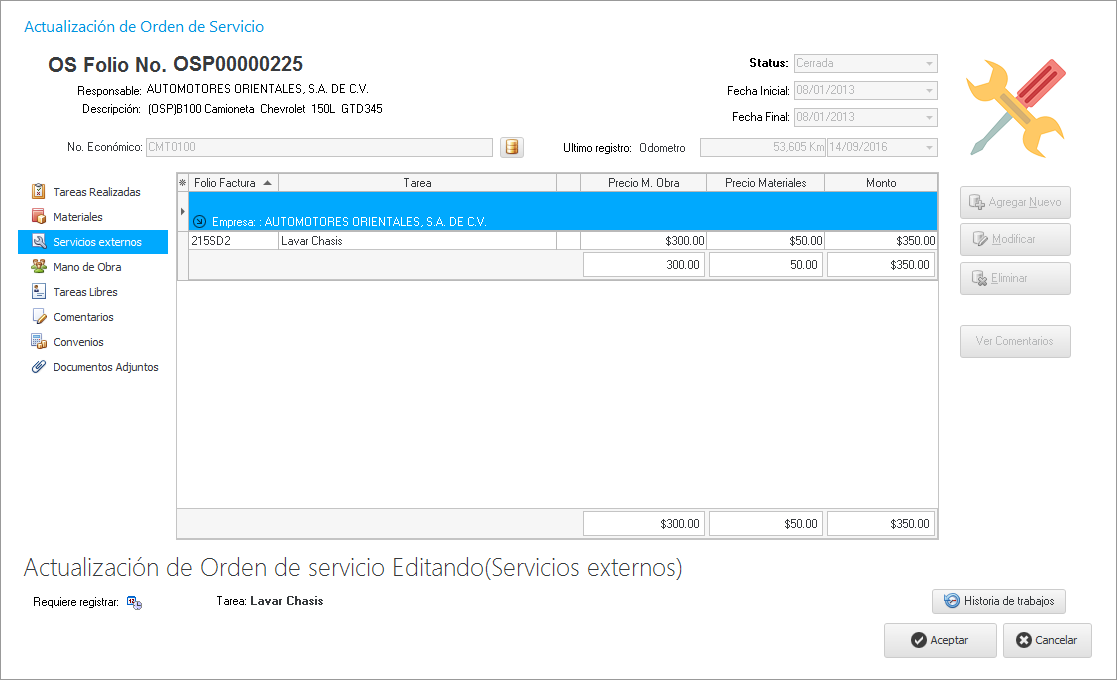Viewport: 1117px width, 680px height.
Task: Select the Lavar Chasis table row
Action: click(416, 241)
